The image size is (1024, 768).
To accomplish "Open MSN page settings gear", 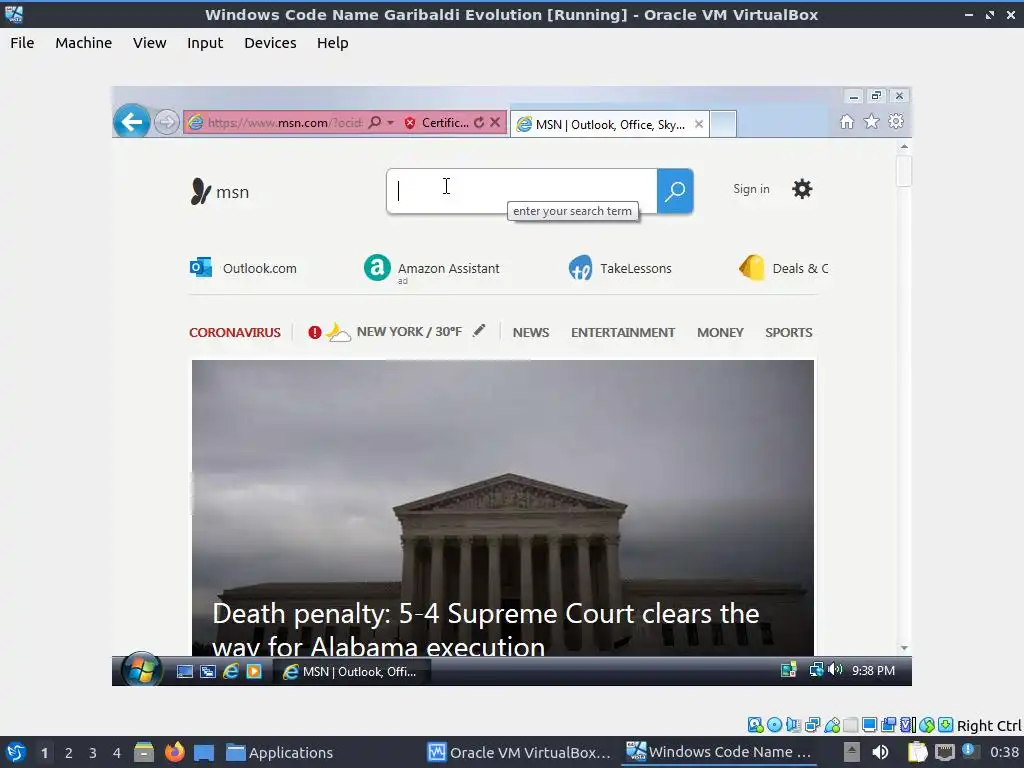I will pyautogui.click(x=802, y=189).
